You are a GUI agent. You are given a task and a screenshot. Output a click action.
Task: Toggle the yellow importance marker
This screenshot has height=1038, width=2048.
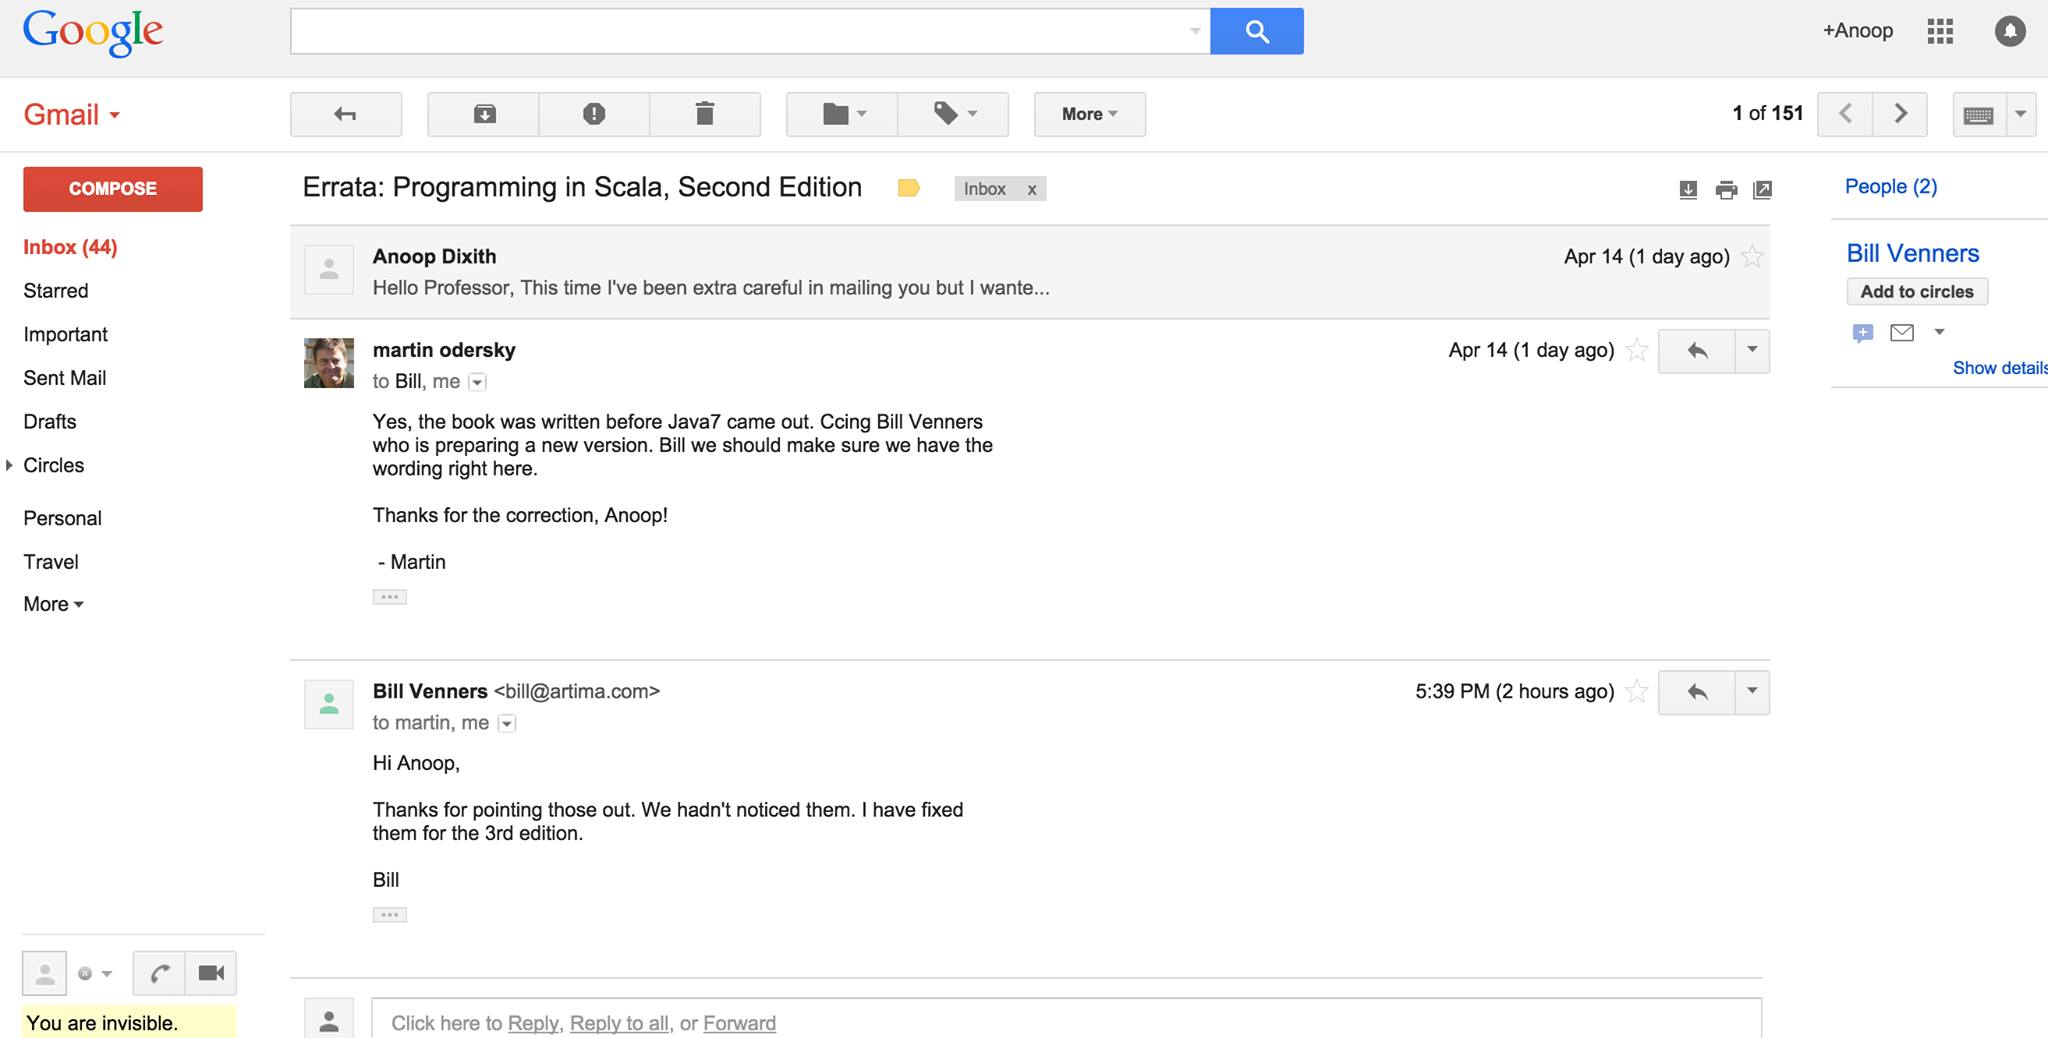tap(908, 188)
